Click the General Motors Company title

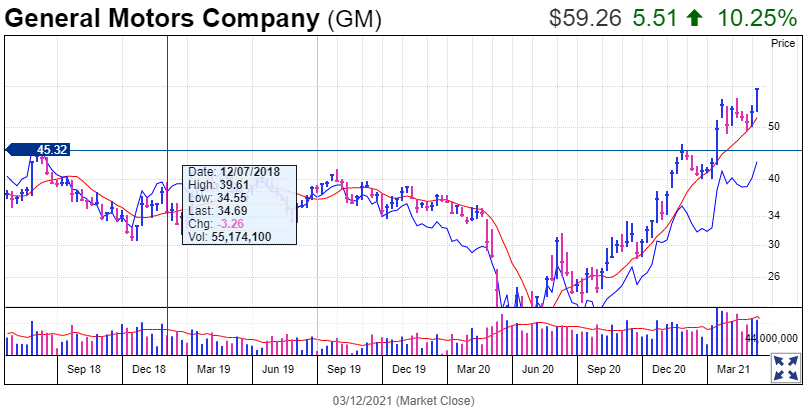162,19
